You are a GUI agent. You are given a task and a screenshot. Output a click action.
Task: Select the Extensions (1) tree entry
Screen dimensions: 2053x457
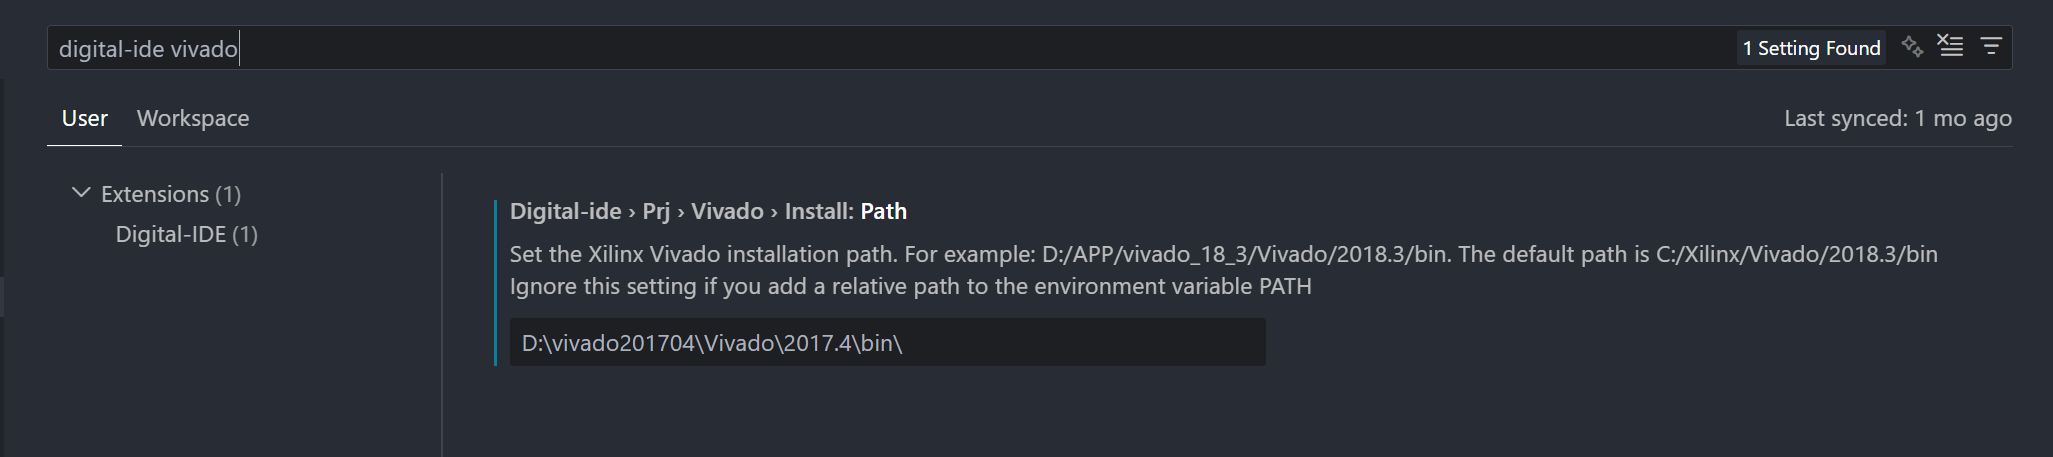[x=171, y=194]
